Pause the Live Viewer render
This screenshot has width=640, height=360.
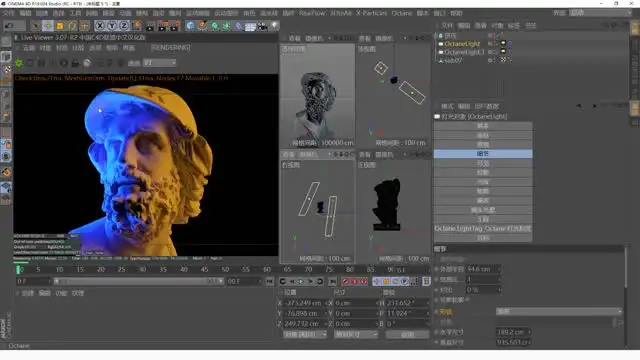pos(41,63)
